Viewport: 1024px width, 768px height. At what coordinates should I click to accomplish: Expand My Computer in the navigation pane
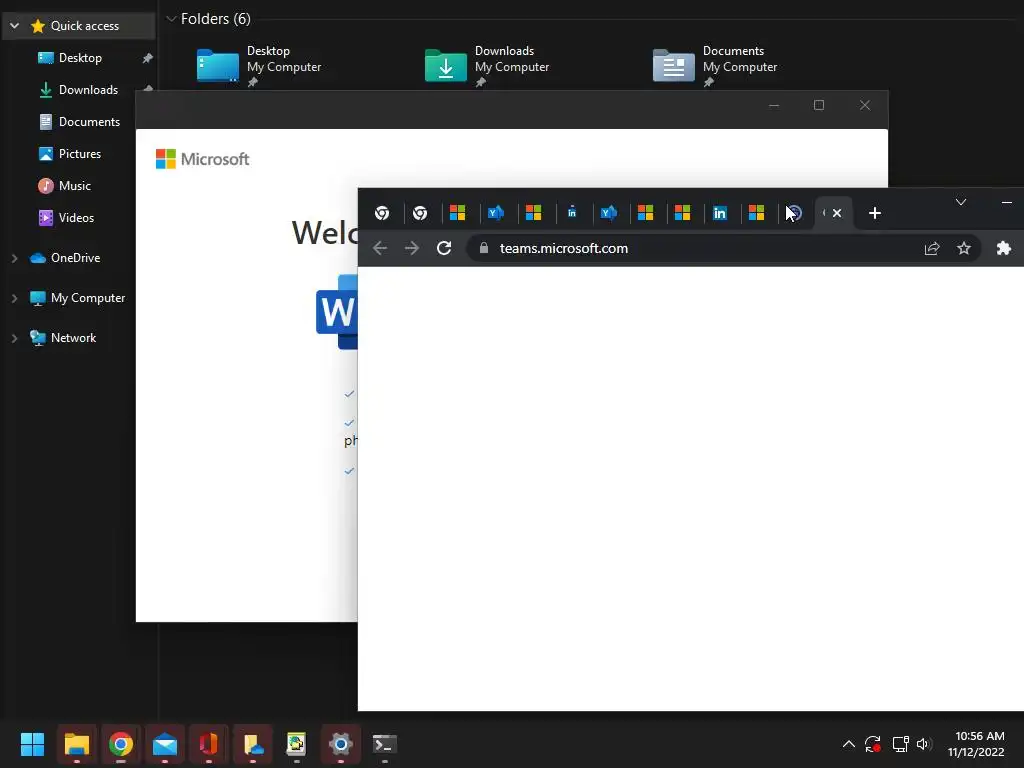[14, 298]
